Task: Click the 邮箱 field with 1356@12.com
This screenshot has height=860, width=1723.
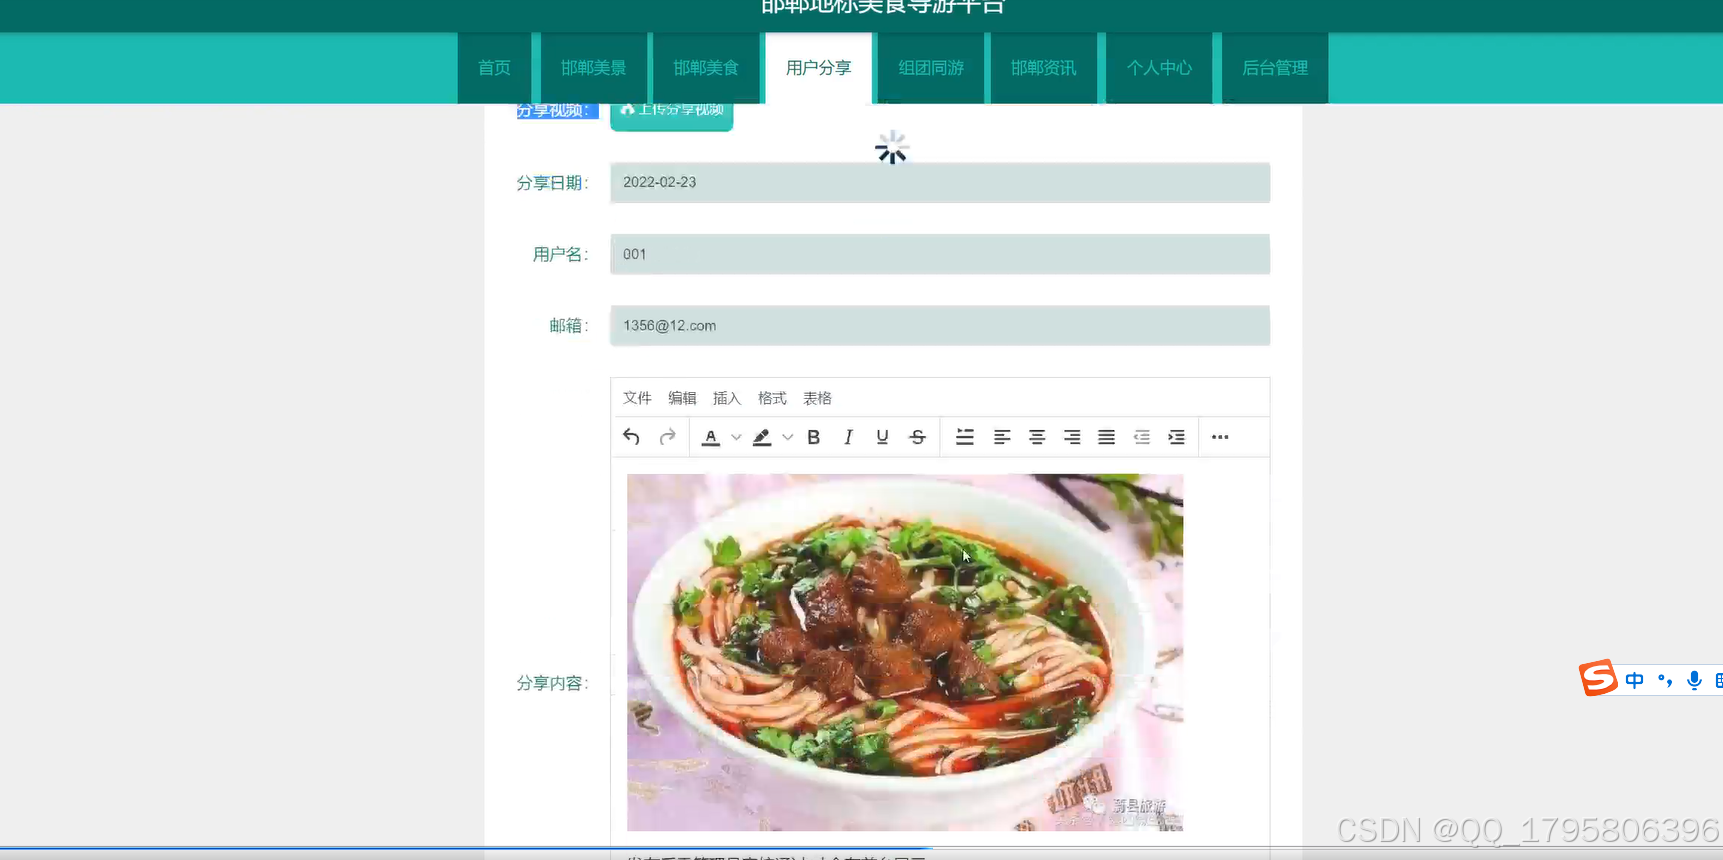Action: coord(940,326)
